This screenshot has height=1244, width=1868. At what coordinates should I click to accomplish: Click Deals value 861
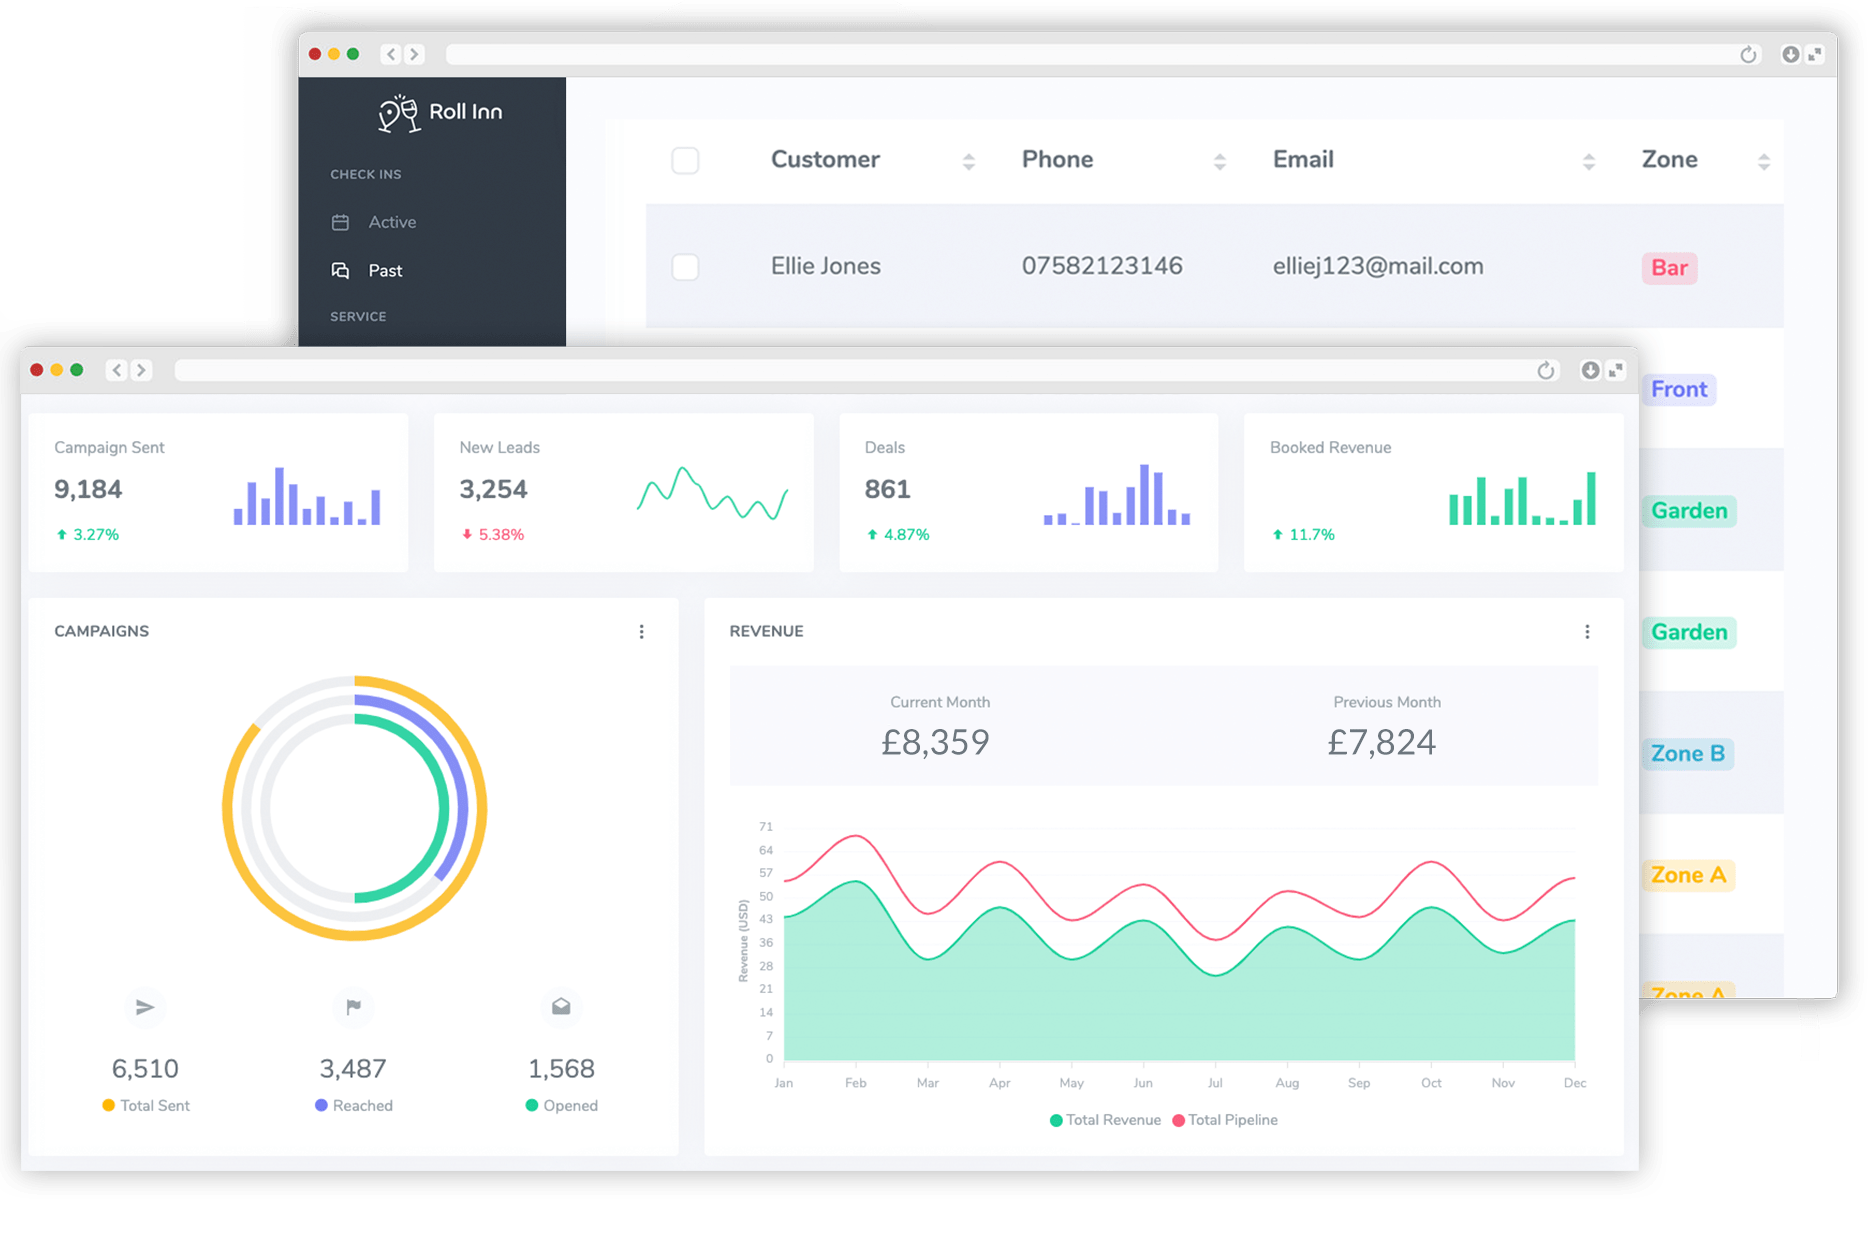click(x=887, y=489)
